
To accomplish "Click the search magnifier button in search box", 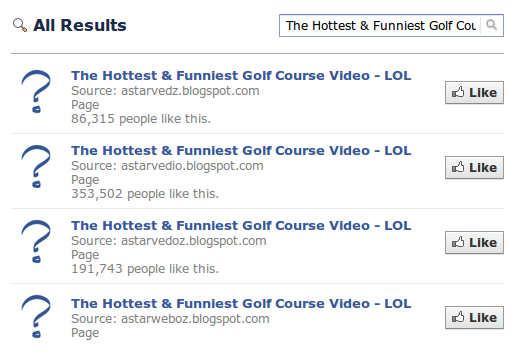I will pyautogui.click(x=492, y=25).
